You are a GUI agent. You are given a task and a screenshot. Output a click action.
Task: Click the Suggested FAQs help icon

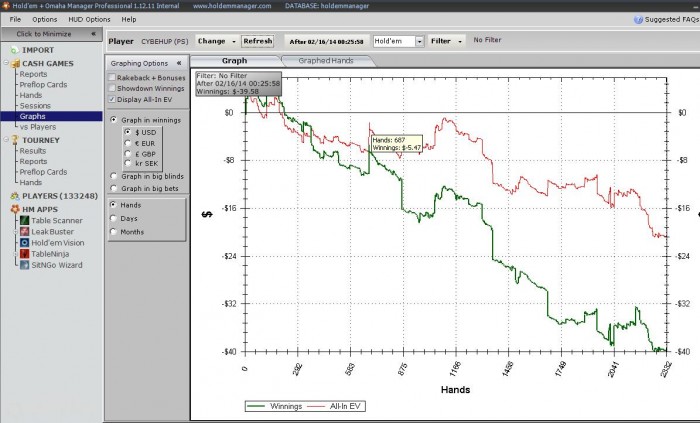[x=638, y=20]
